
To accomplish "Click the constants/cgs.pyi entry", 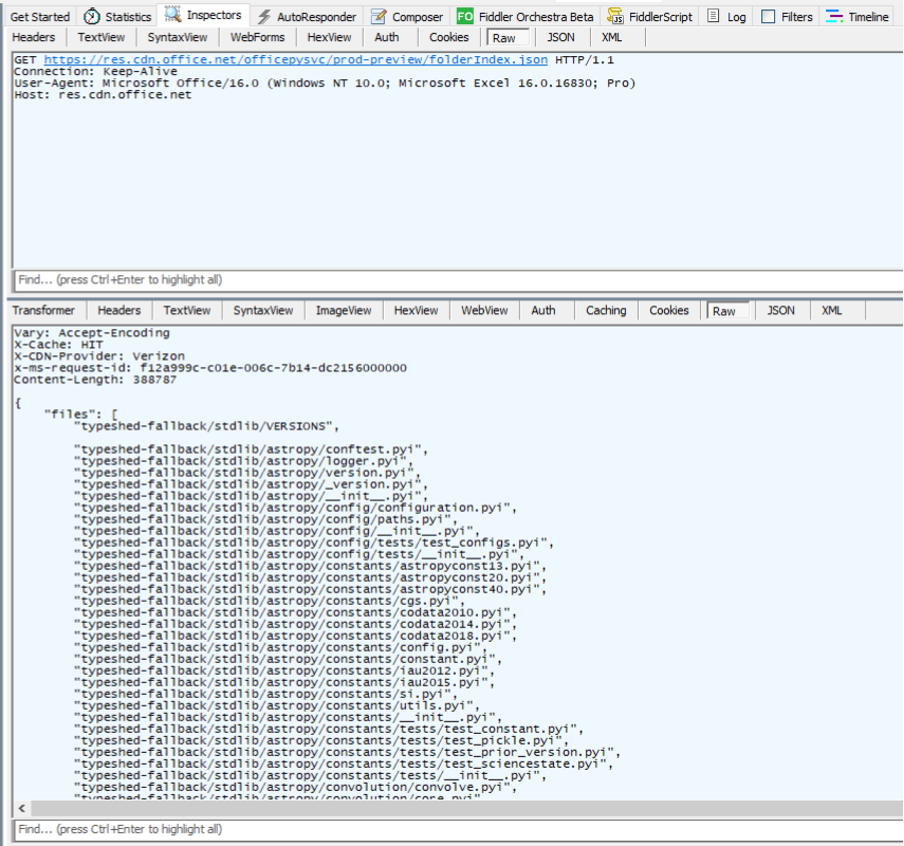I will 270,601.
